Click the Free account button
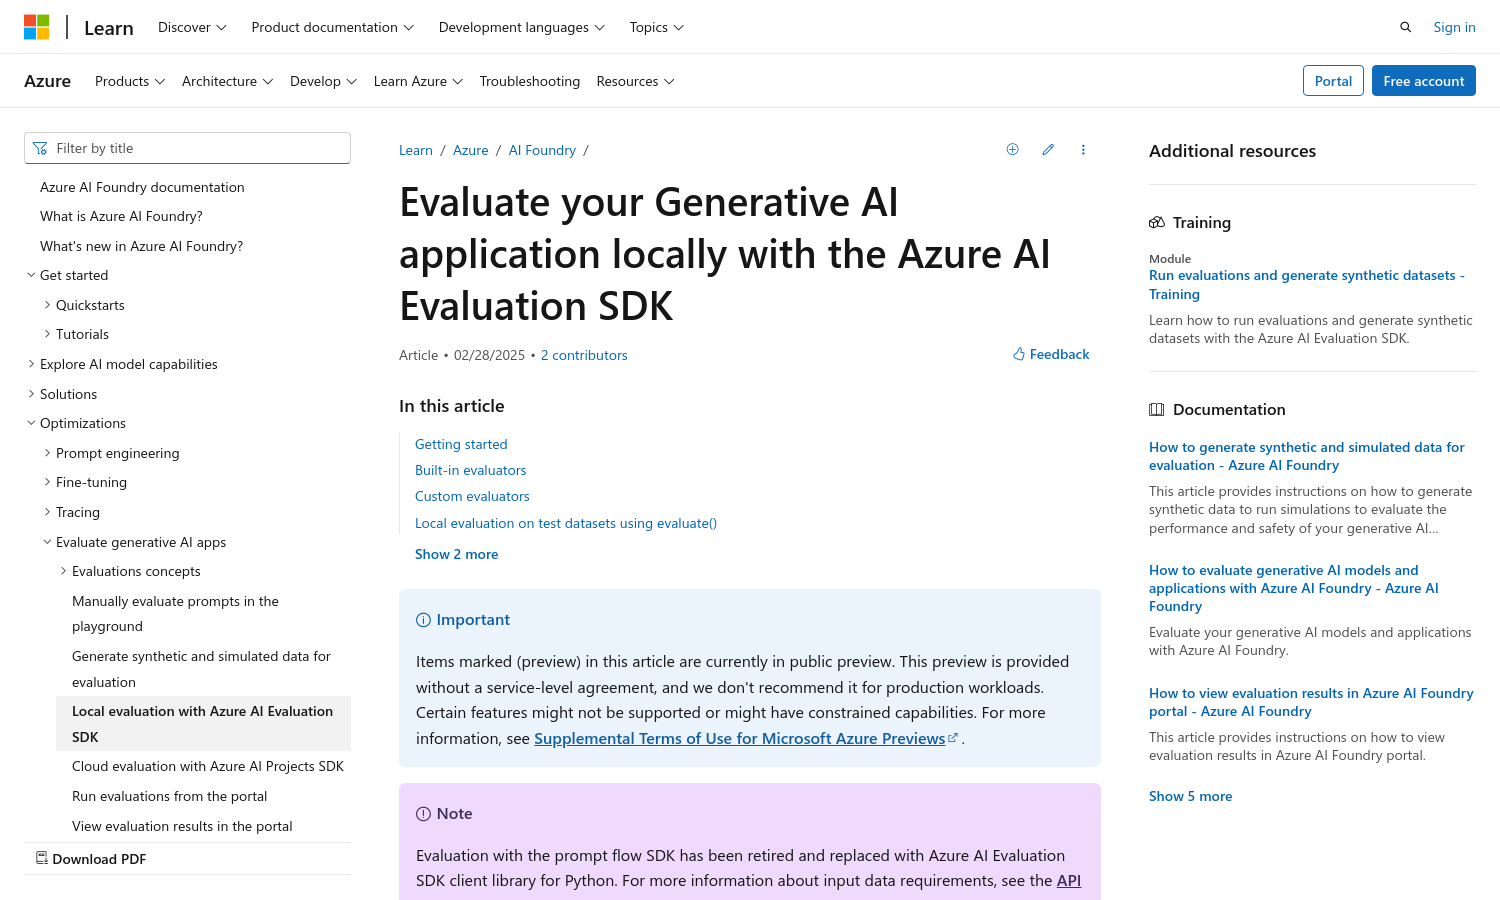Image resolution: width=1500 pixels, height=900 pixels. (1423, 80)
